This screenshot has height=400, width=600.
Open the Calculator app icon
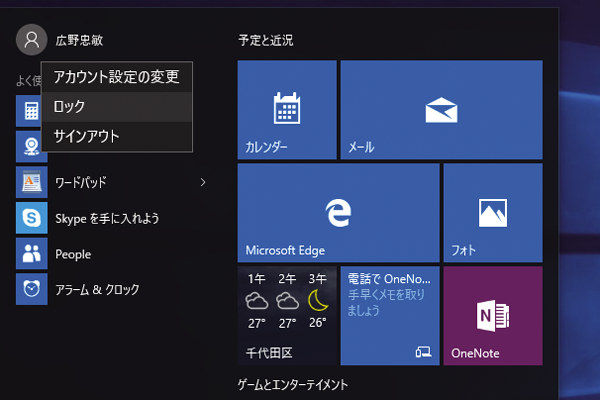(28, 111)
